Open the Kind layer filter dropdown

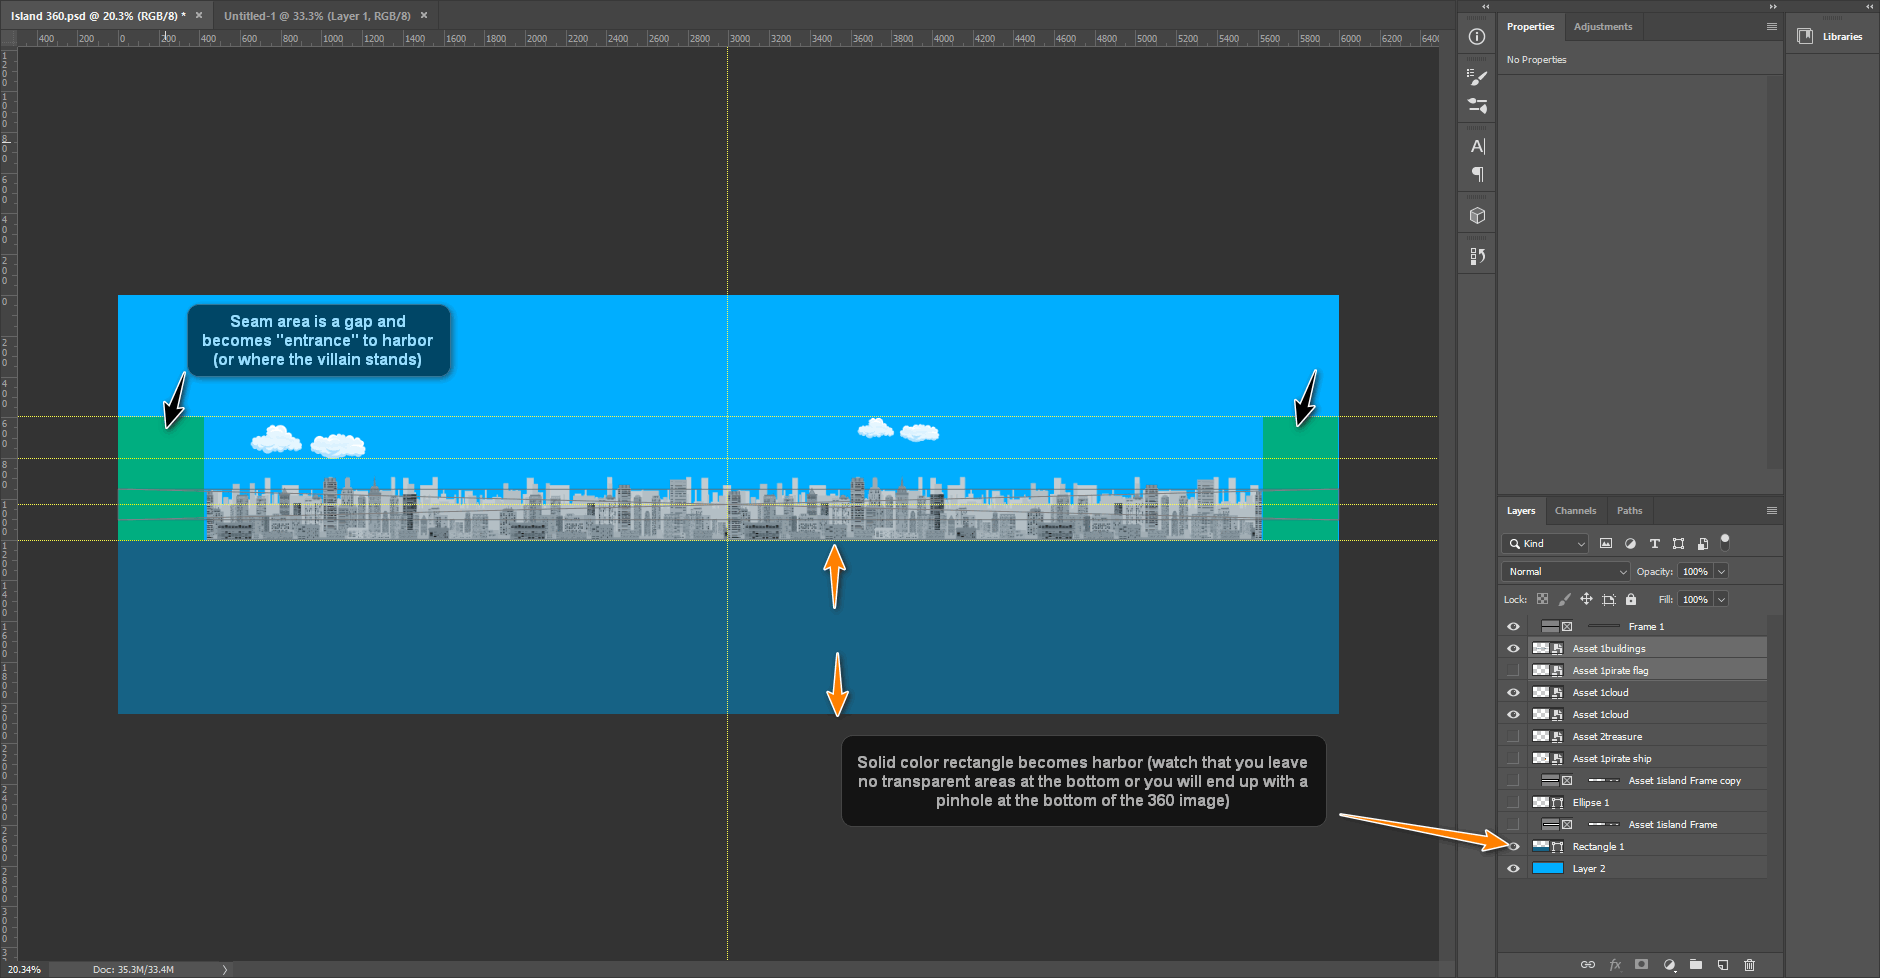[x=1545, y=544]
